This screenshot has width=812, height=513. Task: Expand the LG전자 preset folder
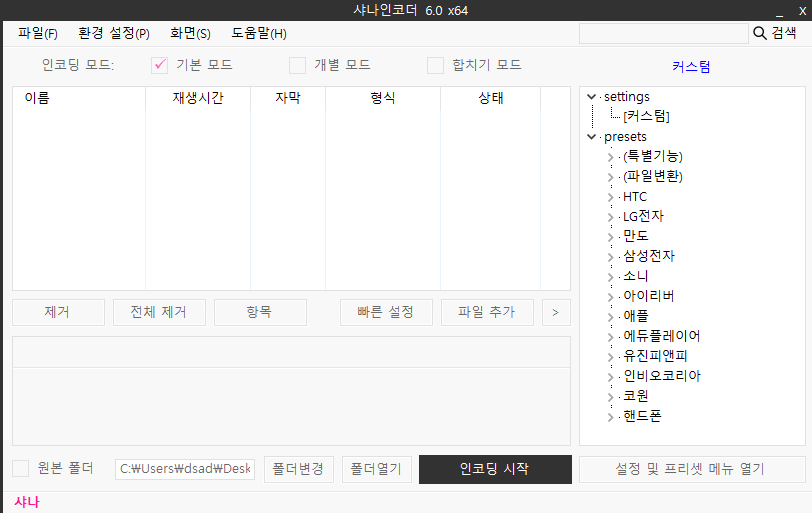tap(611, 217)
